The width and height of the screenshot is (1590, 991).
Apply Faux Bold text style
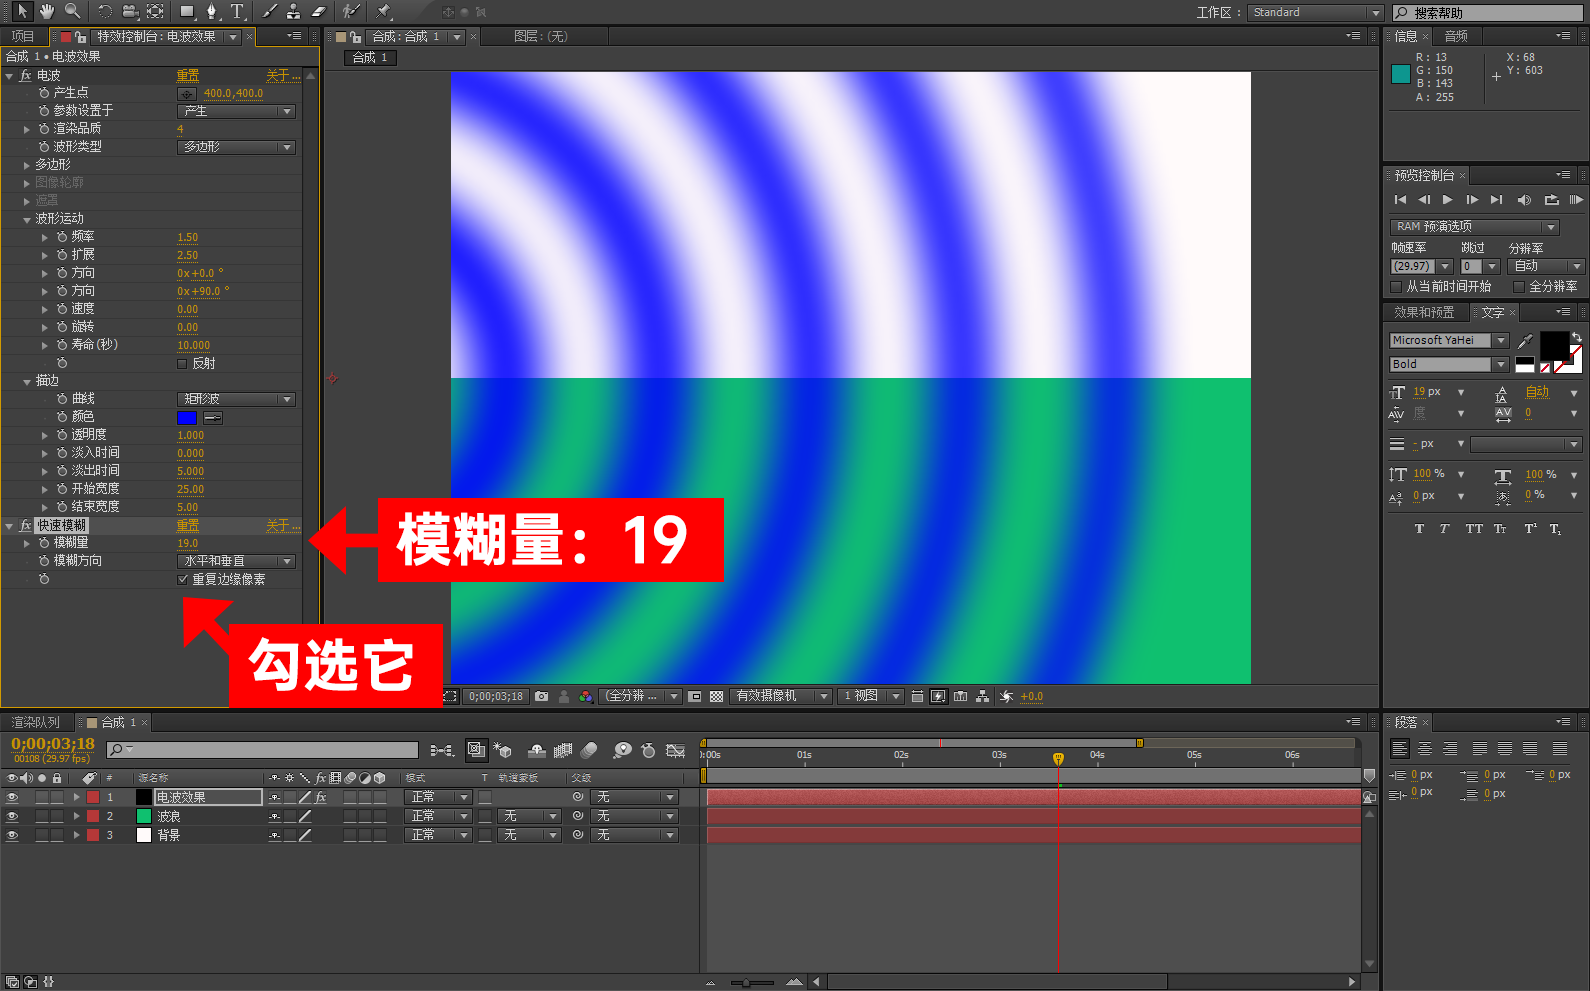(1419, 529)
